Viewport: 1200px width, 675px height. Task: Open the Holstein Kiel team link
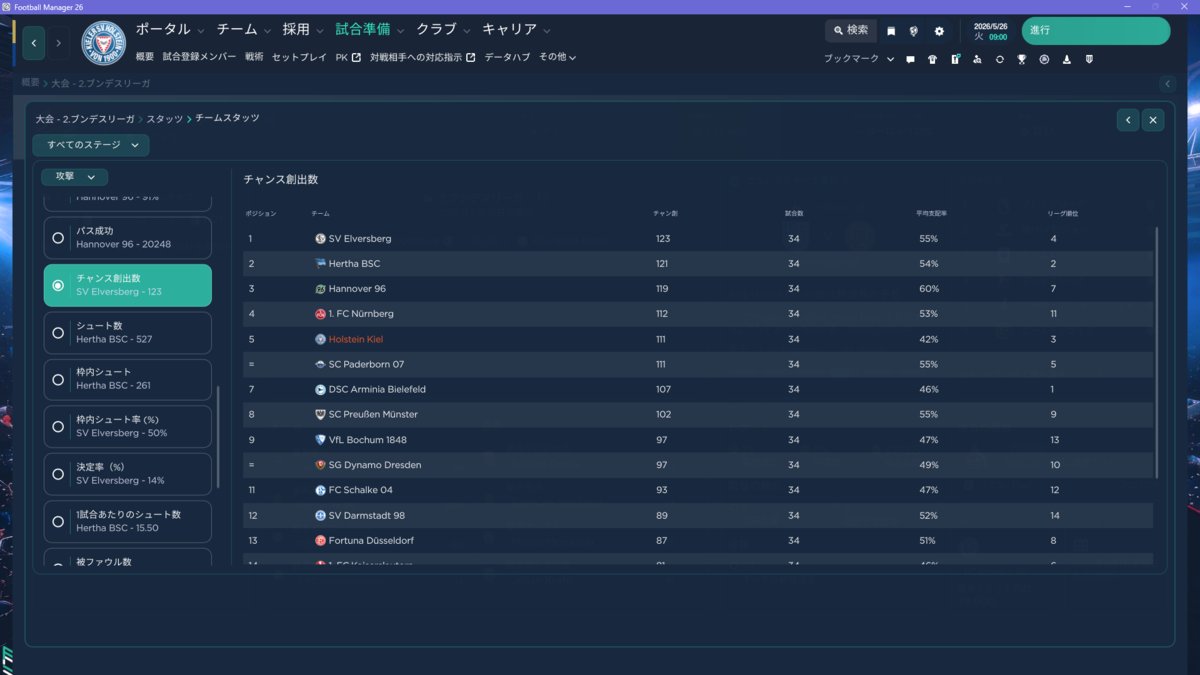point(355,339)
